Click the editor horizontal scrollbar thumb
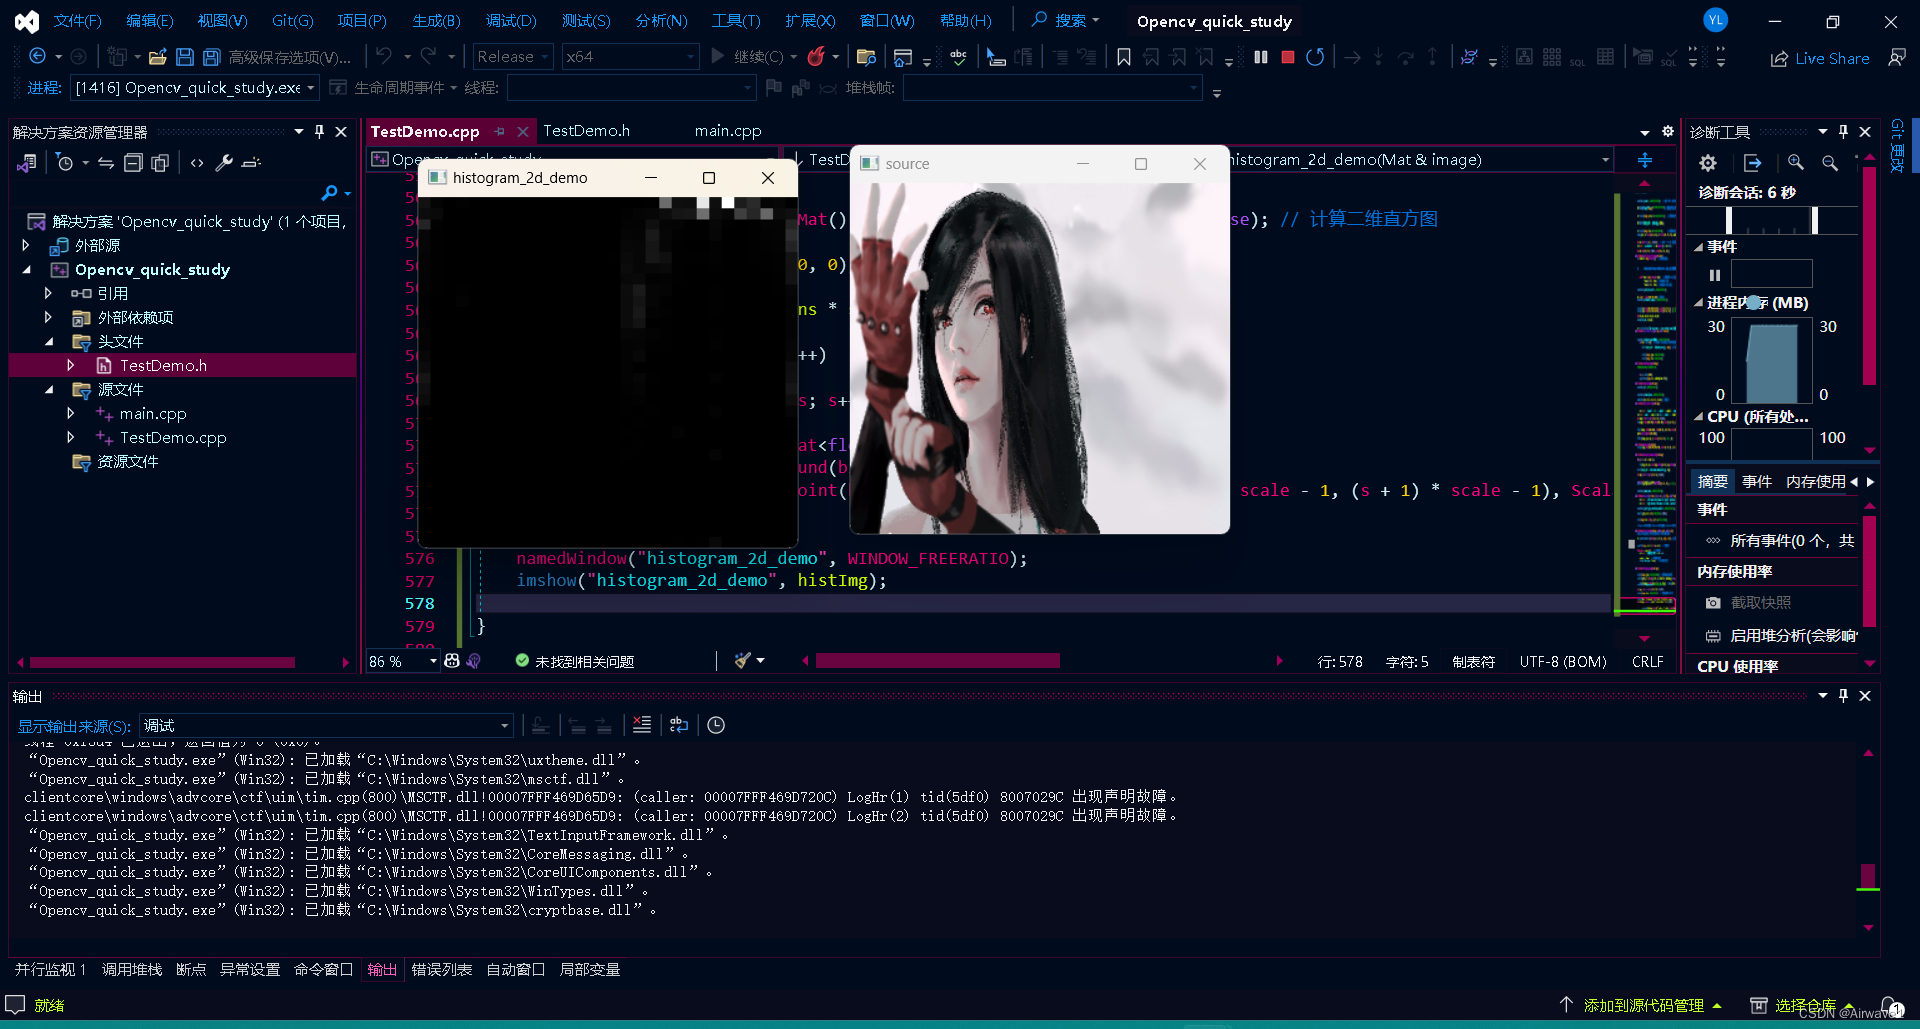This screenshot has height=1029, width=1920. pyautogui.click(x=937, y=661)
